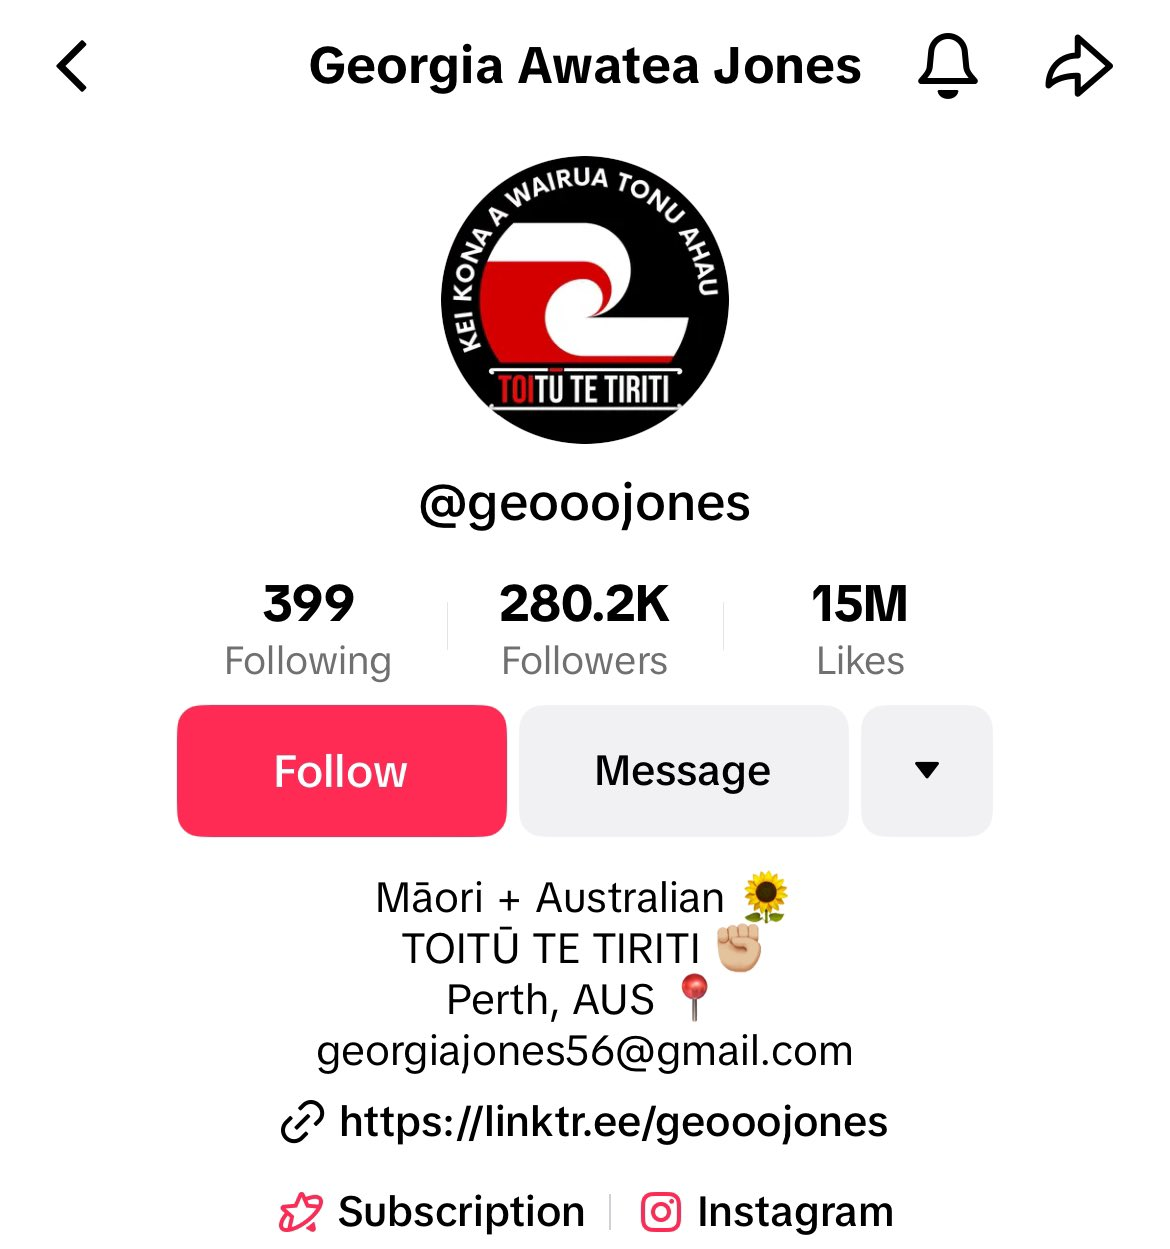Tap the Georgia Awatea Jones title
Screen dimensions: 1170x1249
tap(585, 66)
